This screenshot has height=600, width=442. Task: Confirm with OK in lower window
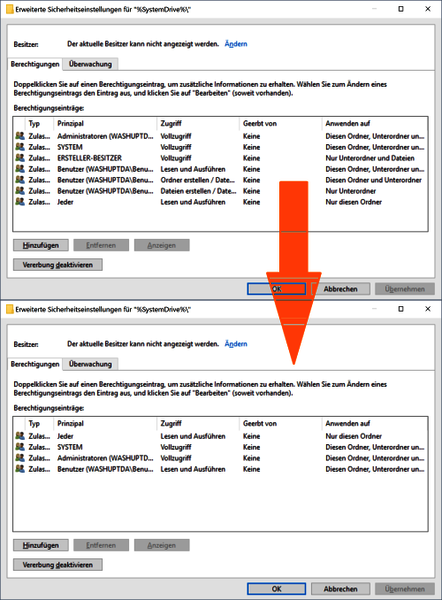(x=276, y=589)
